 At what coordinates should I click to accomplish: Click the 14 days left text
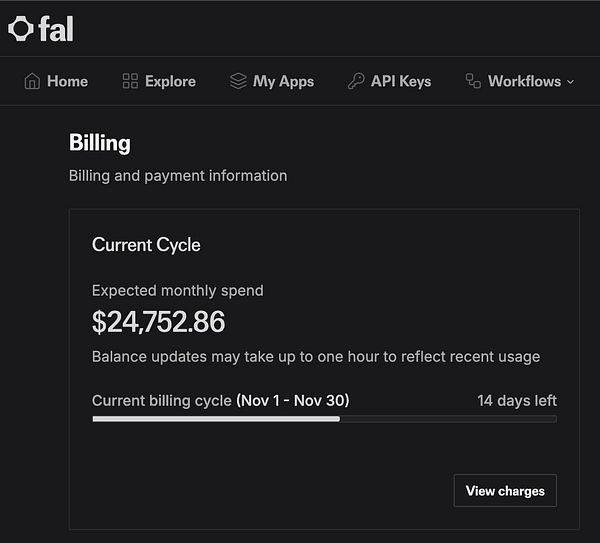click(517, 400)
